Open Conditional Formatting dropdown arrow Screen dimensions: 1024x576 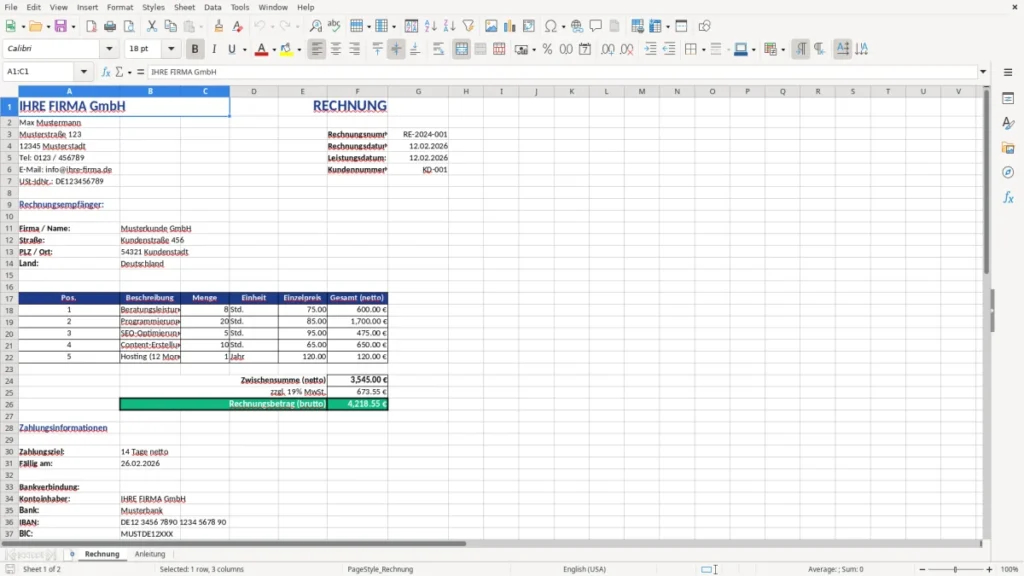tap(783, 50)
